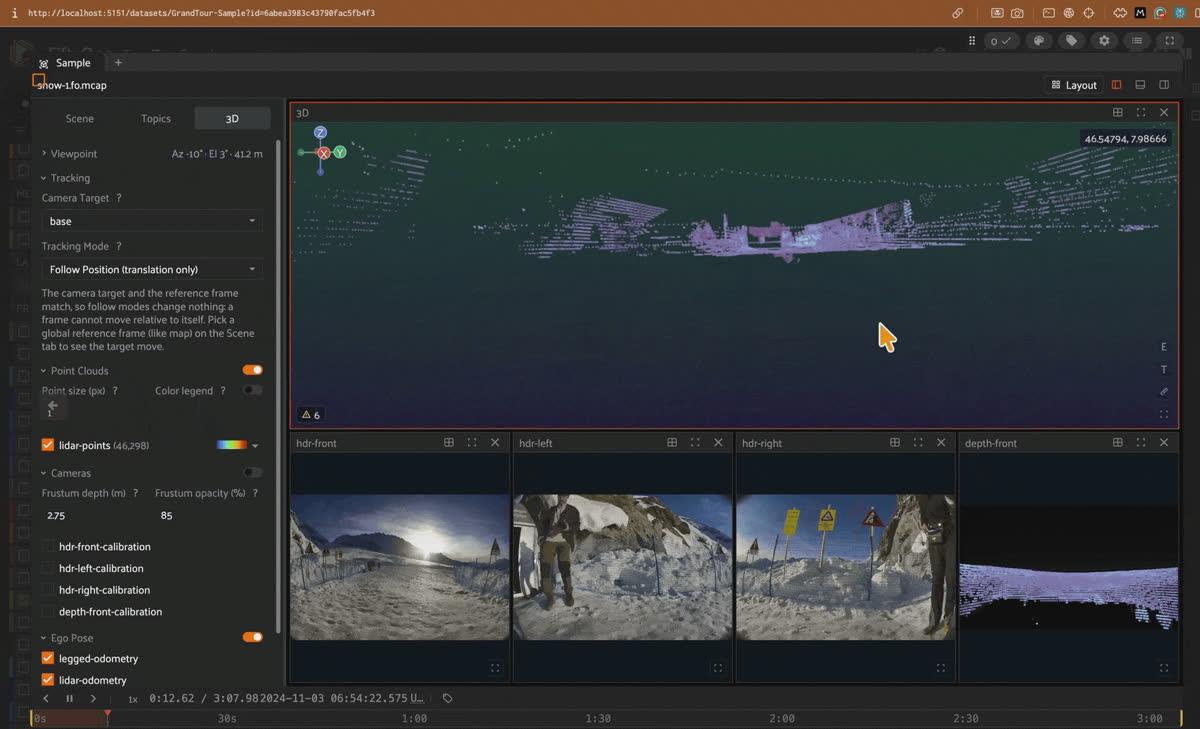The image size is (1200, 729).
Task: Check hdr-front-calibration checkbox
Action: 49,547
